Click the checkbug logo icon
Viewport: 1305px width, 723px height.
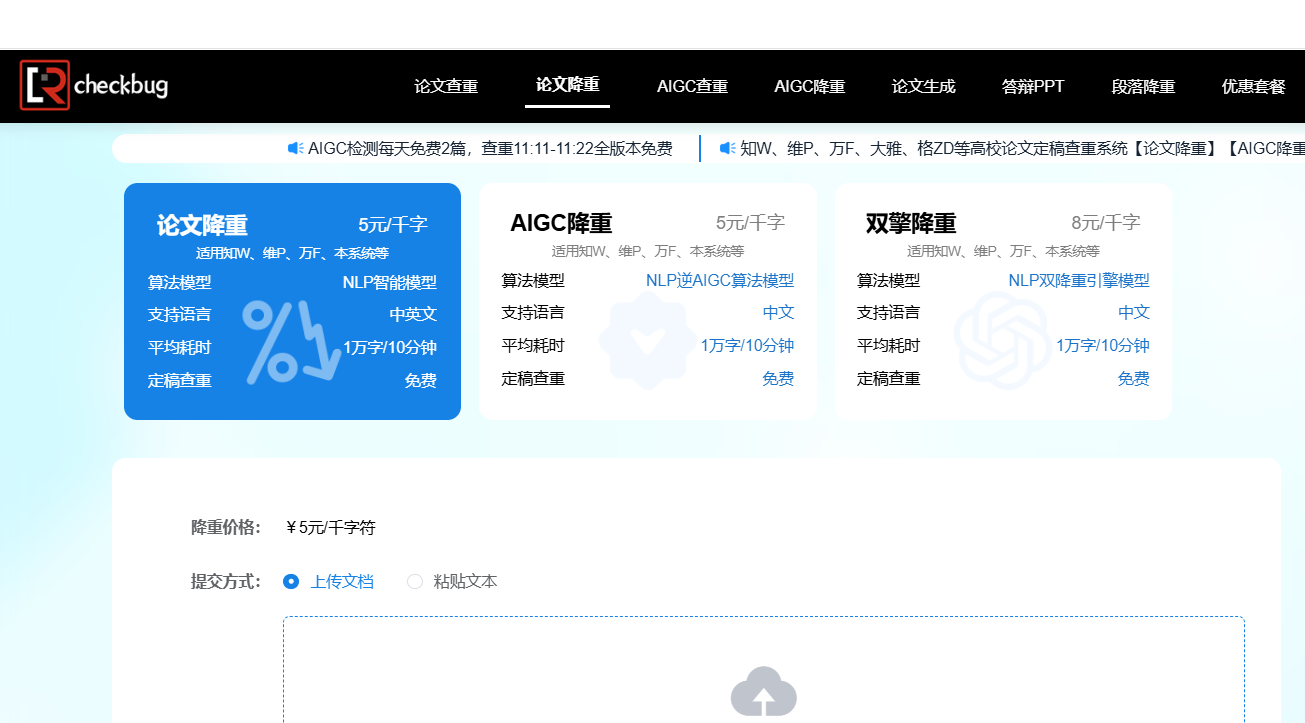click(x=44, y=85)
